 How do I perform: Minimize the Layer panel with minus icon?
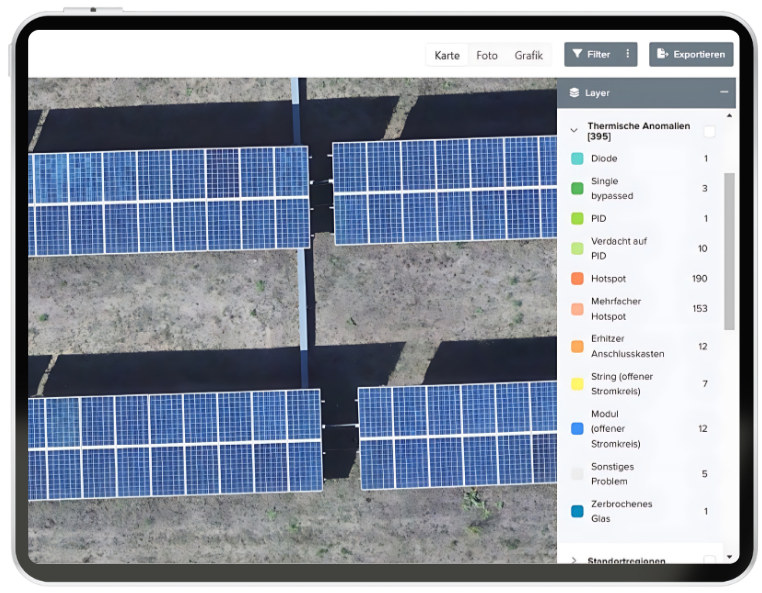[724, 92]
